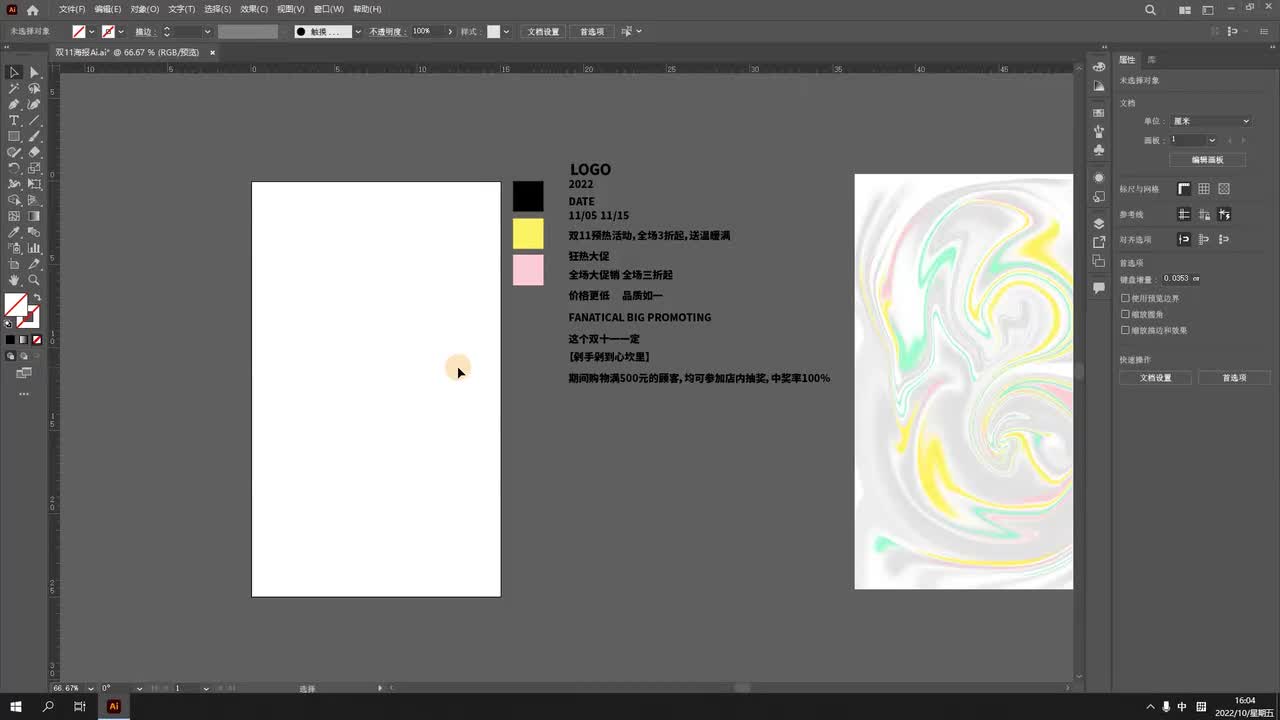
Task: Open the Layers panel icon
Action: pyautogui.click(x=1099, y=223)
